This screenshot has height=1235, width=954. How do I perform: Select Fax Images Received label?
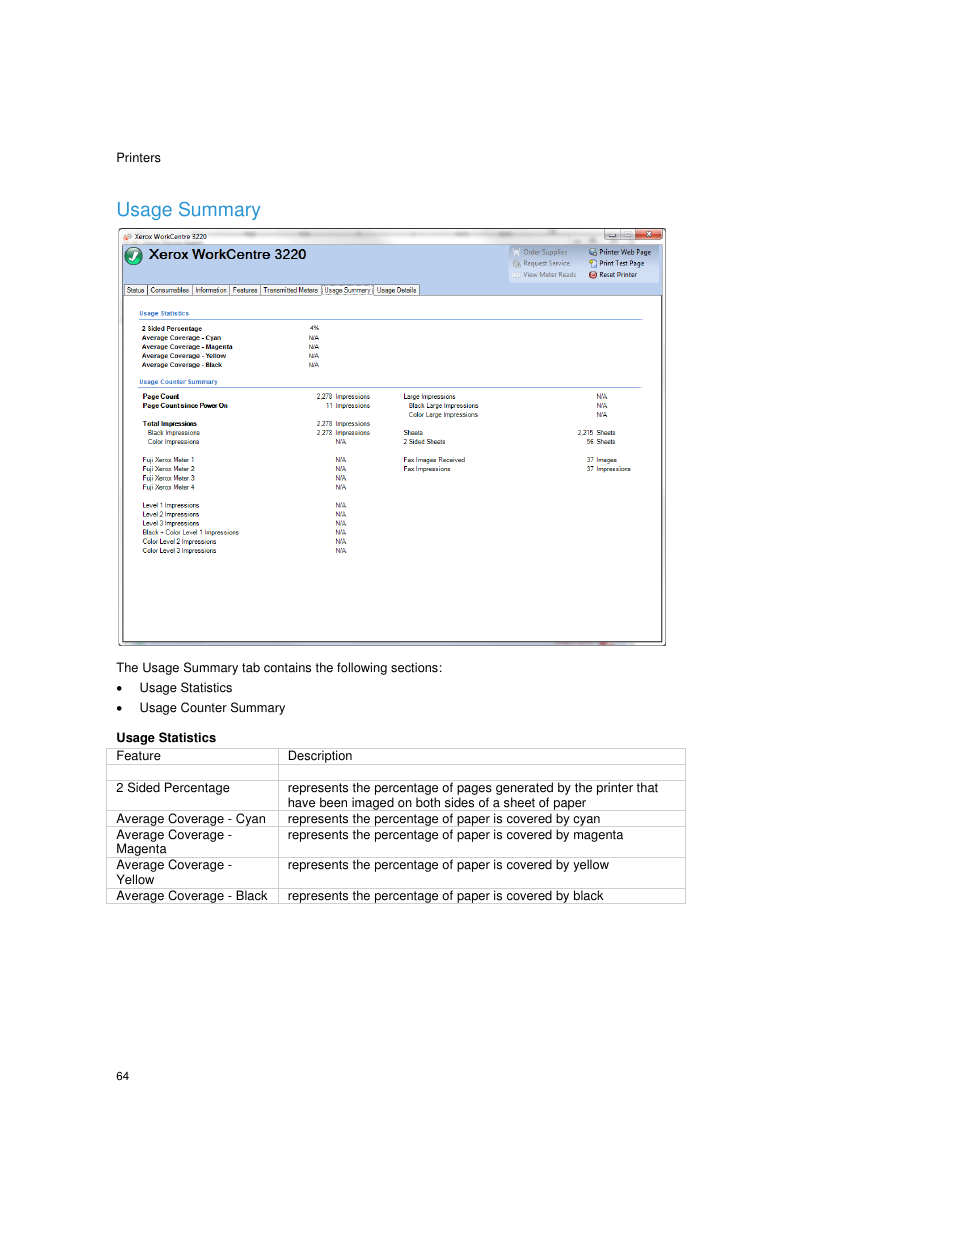tap(434, 460)
